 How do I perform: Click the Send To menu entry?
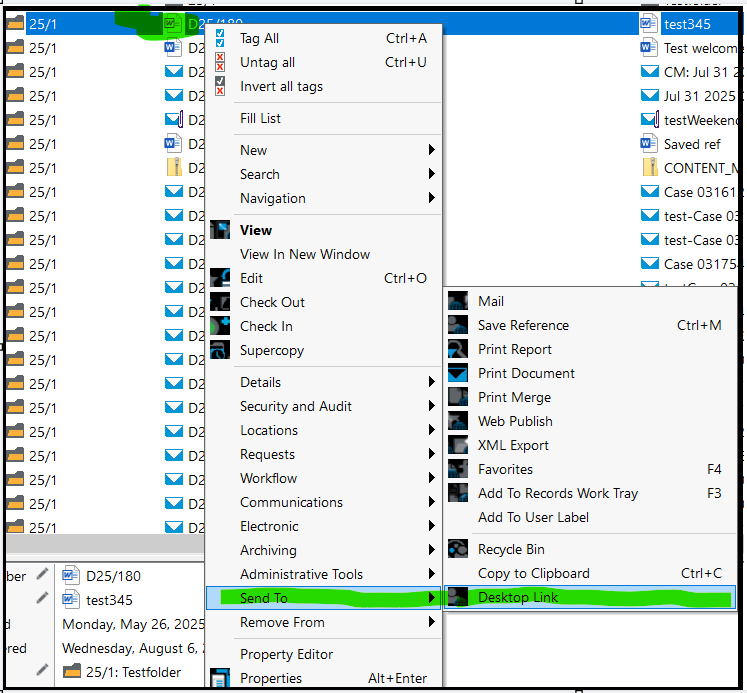coord(324,598)
